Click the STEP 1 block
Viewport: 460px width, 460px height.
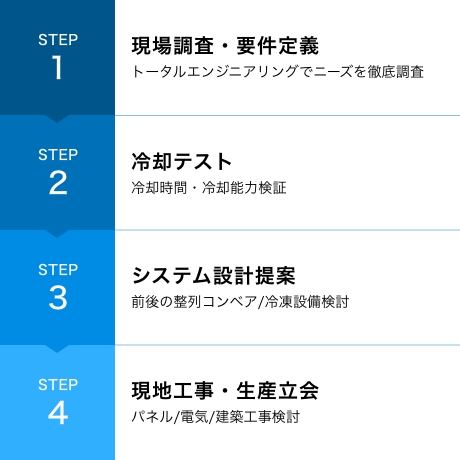tap(57, 57)
